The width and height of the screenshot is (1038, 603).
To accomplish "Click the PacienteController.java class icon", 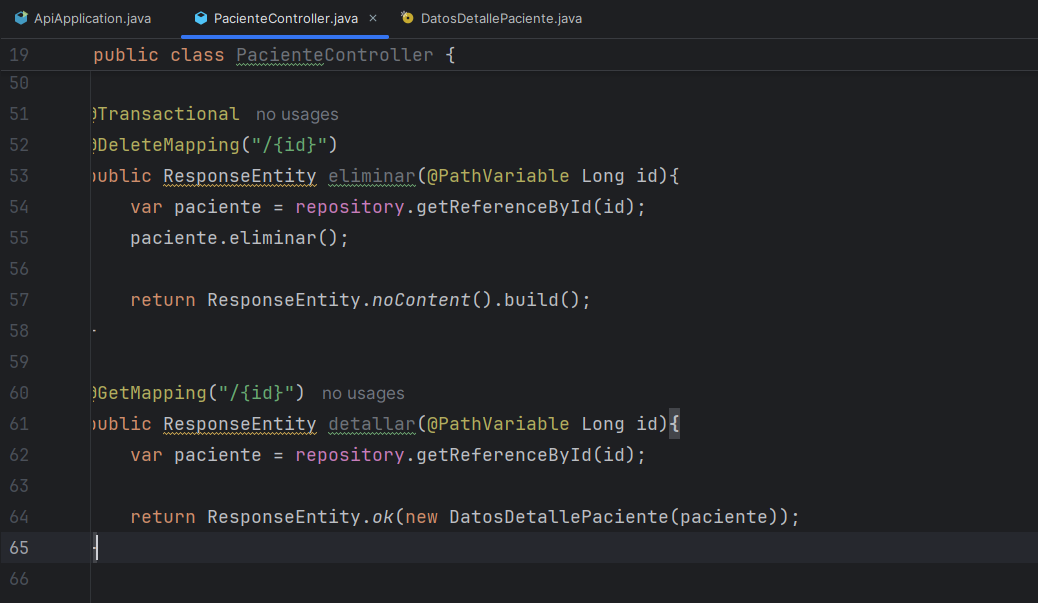I will coord(201,19).
